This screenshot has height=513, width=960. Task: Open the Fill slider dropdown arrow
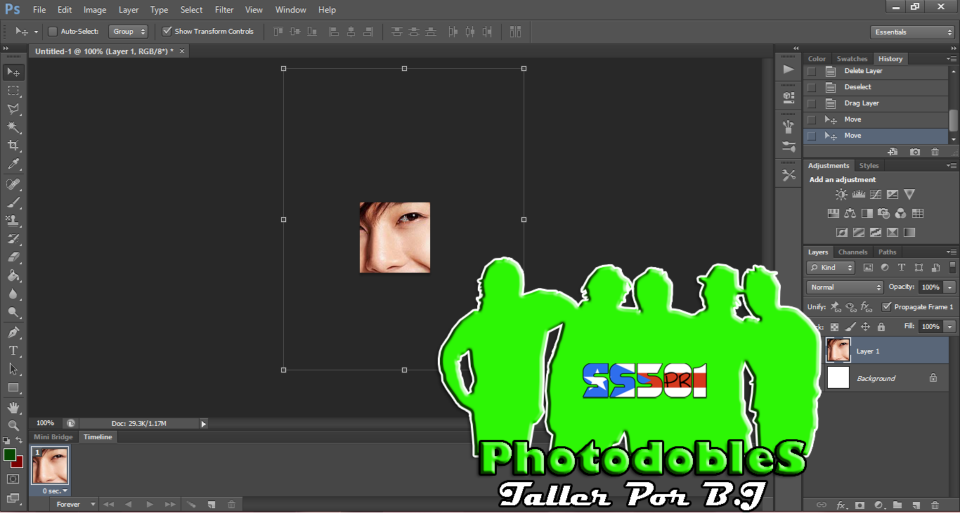[950, 327]
